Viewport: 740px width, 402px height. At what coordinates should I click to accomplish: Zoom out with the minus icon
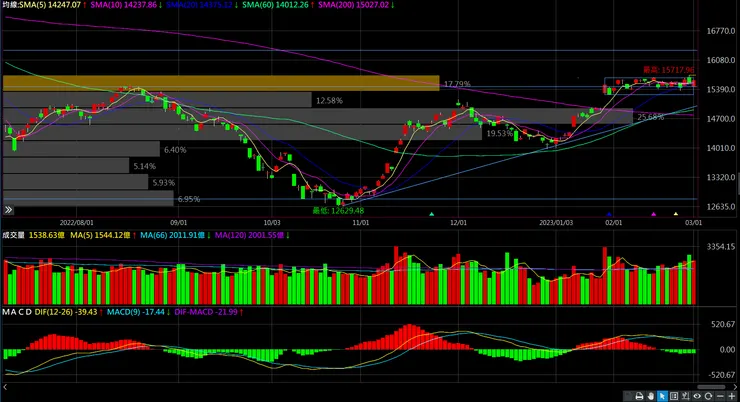(720, 396)
